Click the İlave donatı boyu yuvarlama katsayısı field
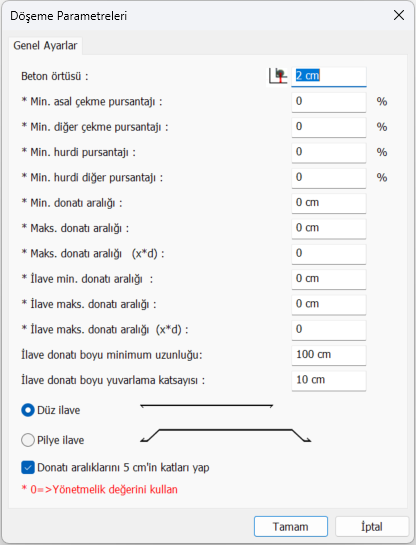The image size is (416, 545). point(329,381)
